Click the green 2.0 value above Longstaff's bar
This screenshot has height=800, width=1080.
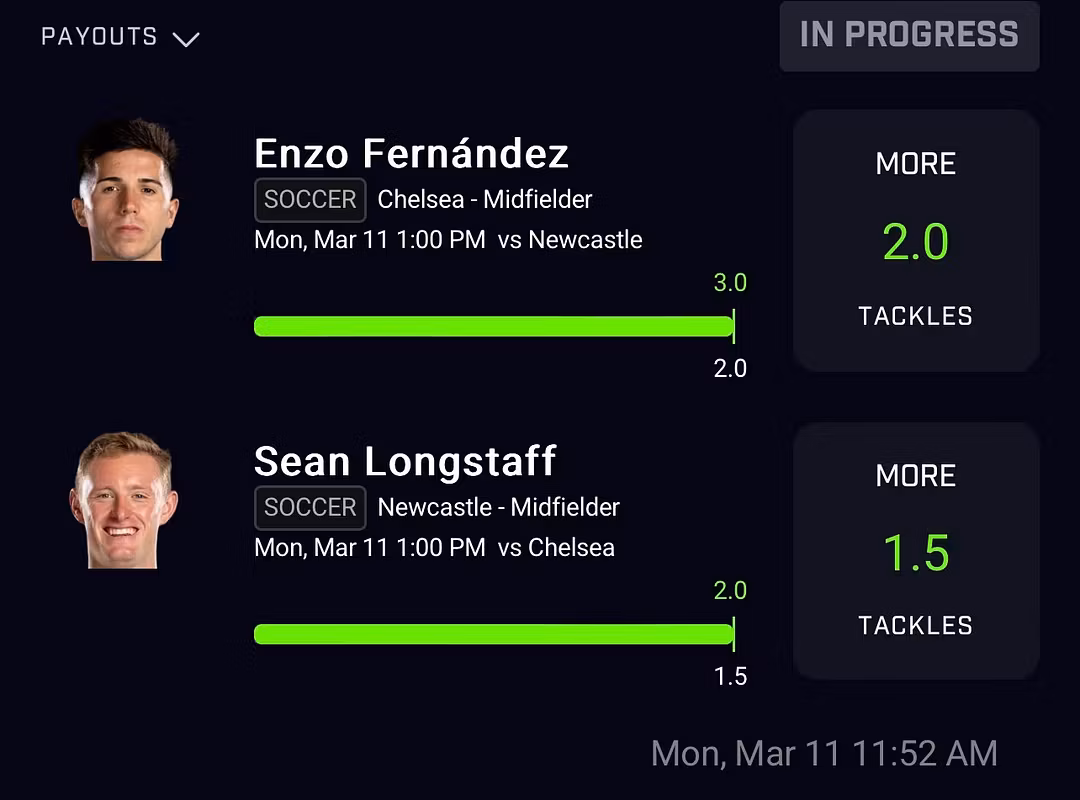point(730,591)
